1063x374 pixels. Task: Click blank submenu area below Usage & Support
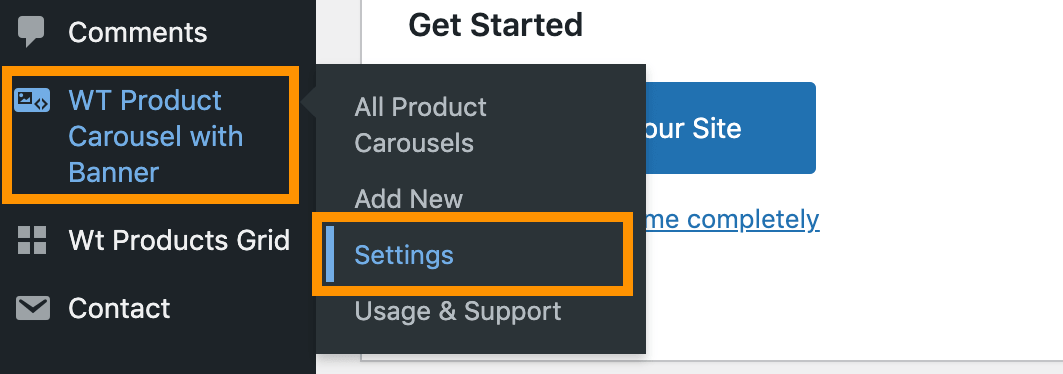click(481, 341)
